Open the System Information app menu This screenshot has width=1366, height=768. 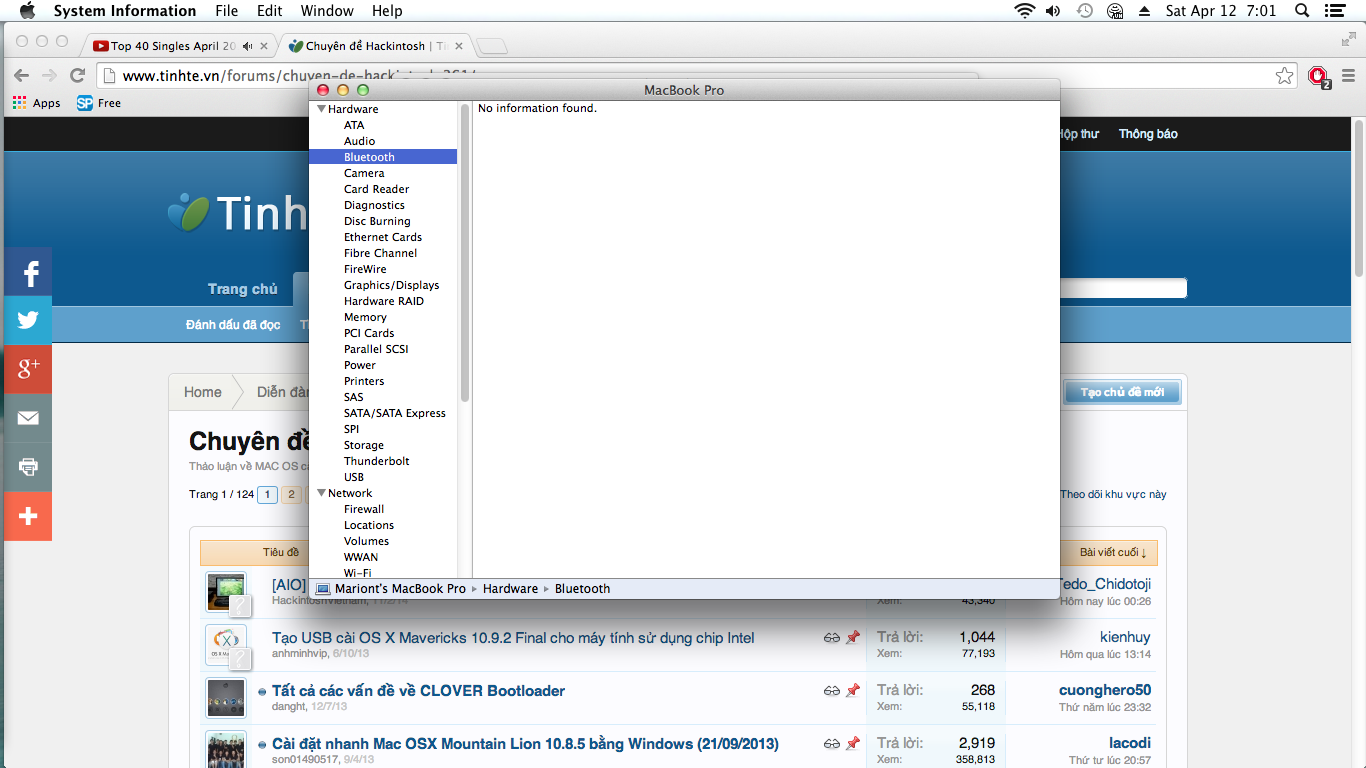click(125, 11)
